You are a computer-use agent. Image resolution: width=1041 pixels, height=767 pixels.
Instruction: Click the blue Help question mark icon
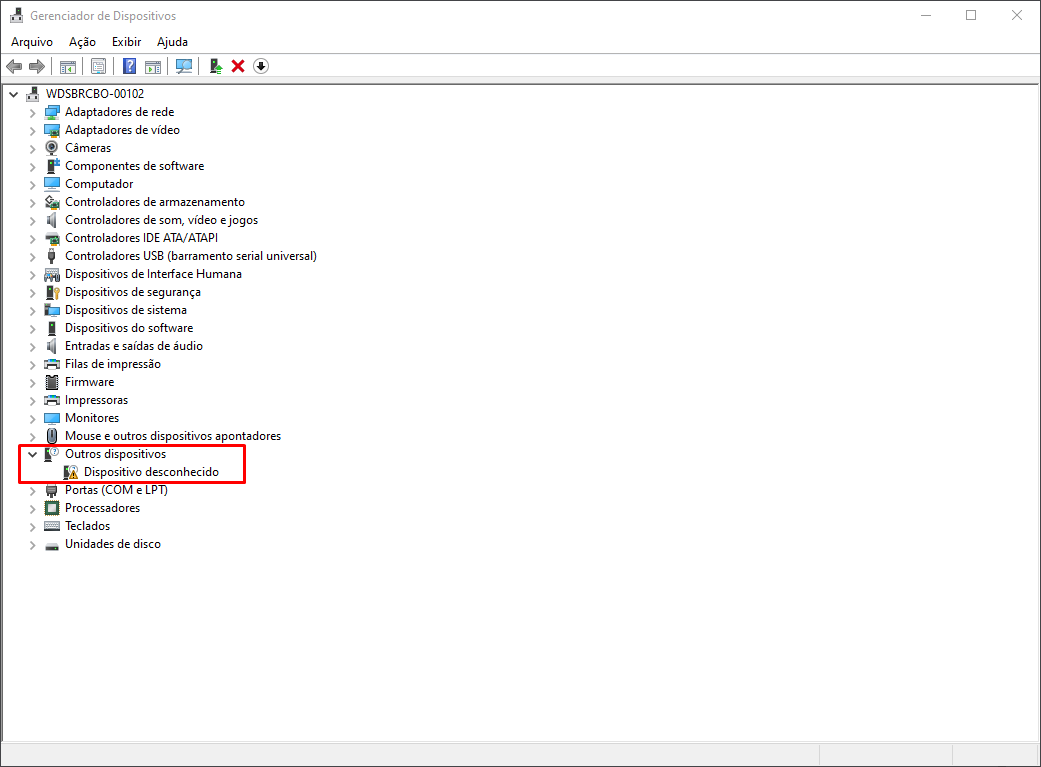(129, 66)
